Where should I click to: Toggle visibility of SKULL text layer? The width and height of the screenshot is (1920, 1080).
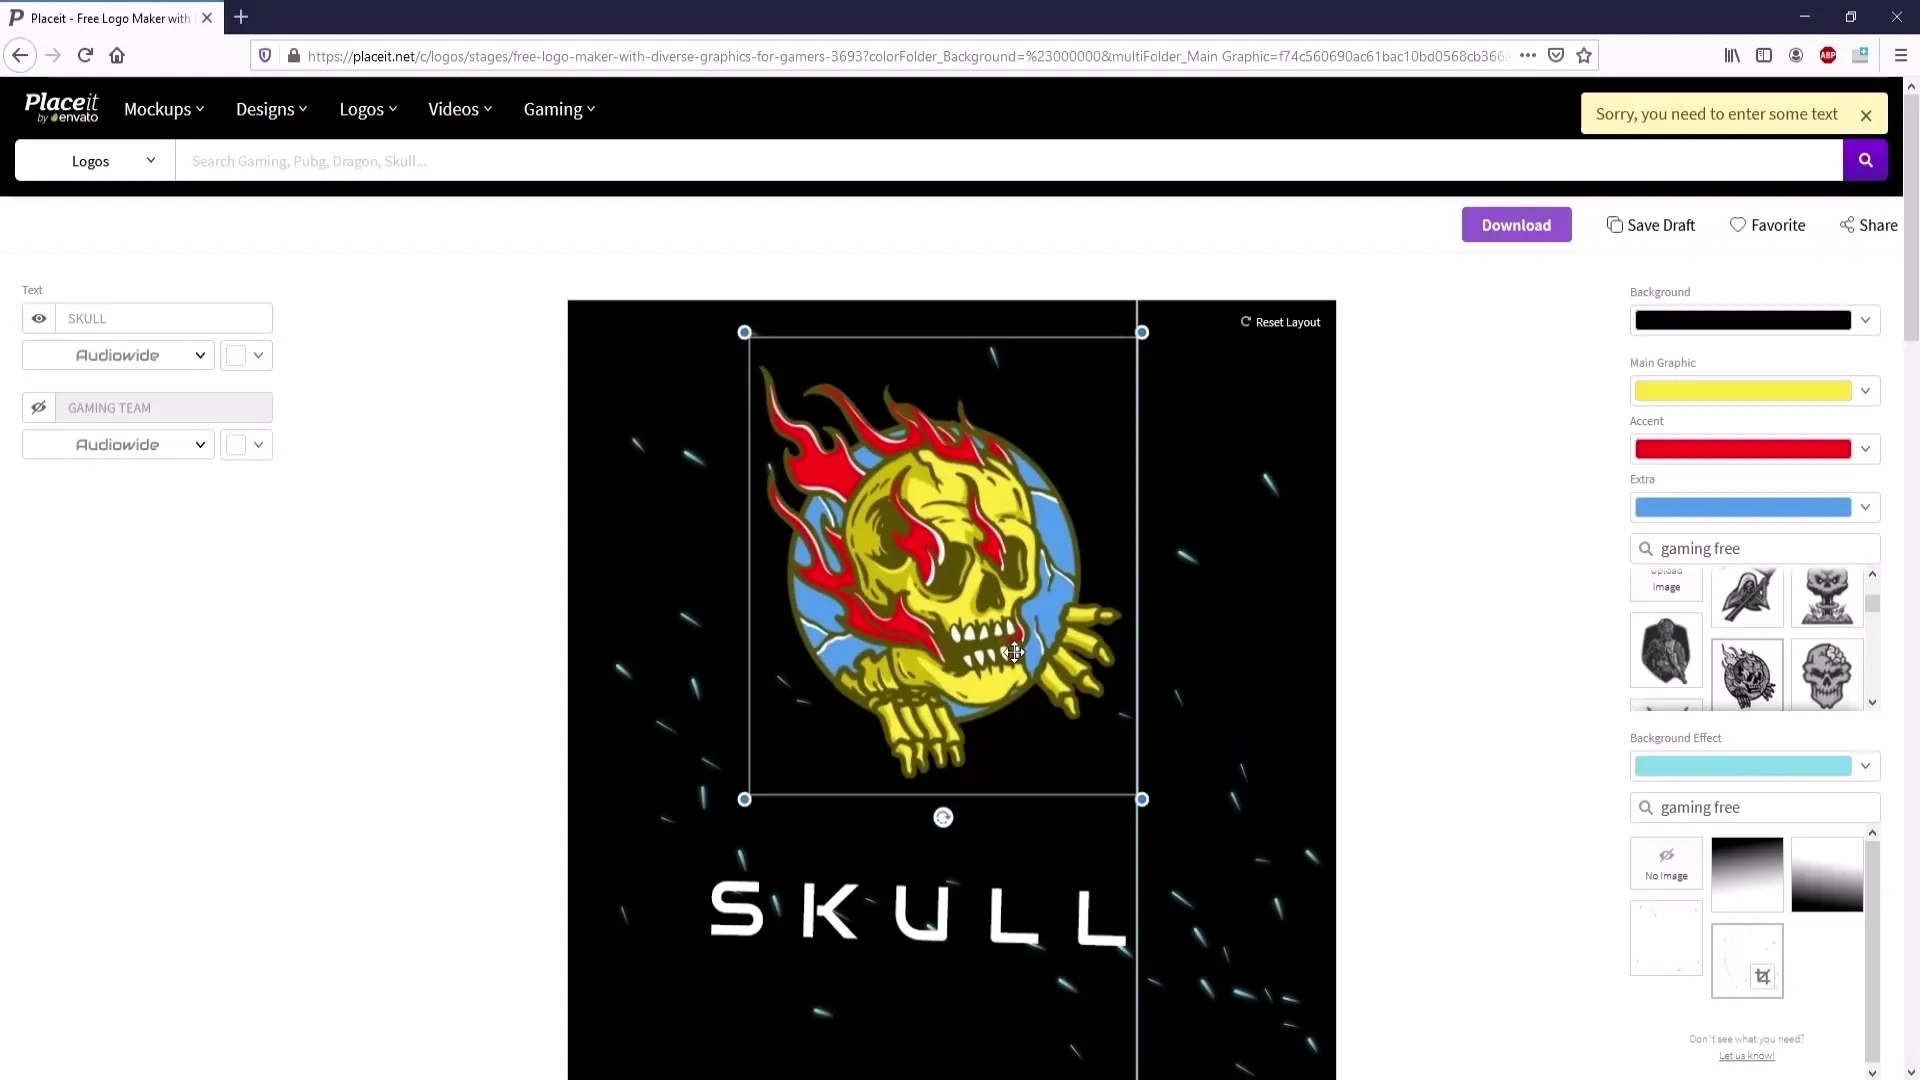tap(38, 318)
